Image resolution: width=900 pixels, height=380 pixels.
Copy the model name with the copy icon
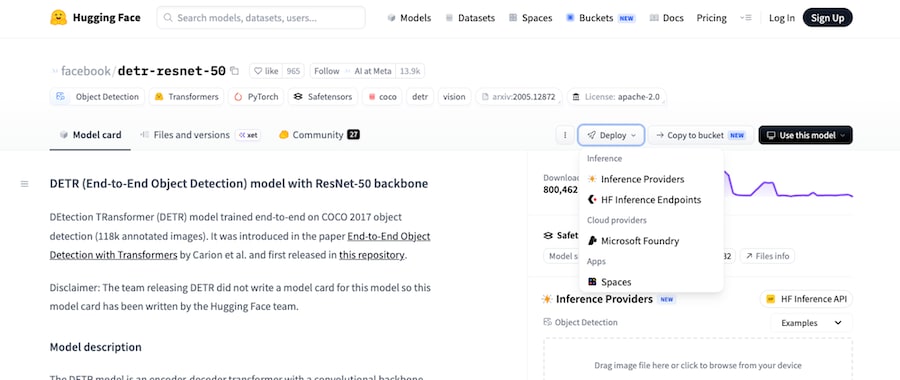coord(234,71)
